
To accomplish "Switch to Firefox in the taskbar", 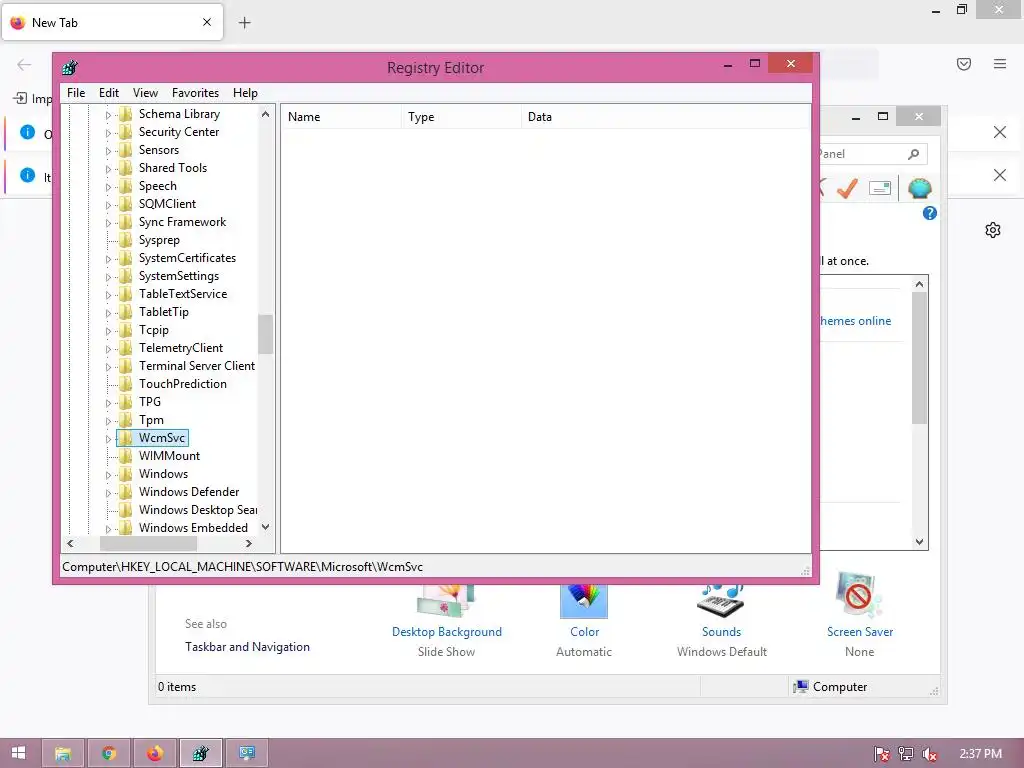I will (155, 753).
